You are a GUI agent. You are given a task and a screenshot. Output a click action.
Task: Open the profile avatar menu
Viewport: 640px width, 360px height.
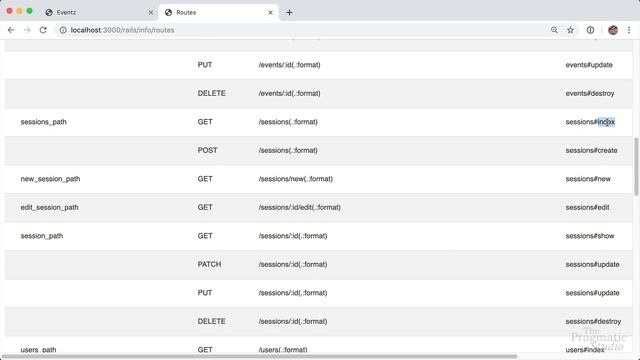coord(613,30)
